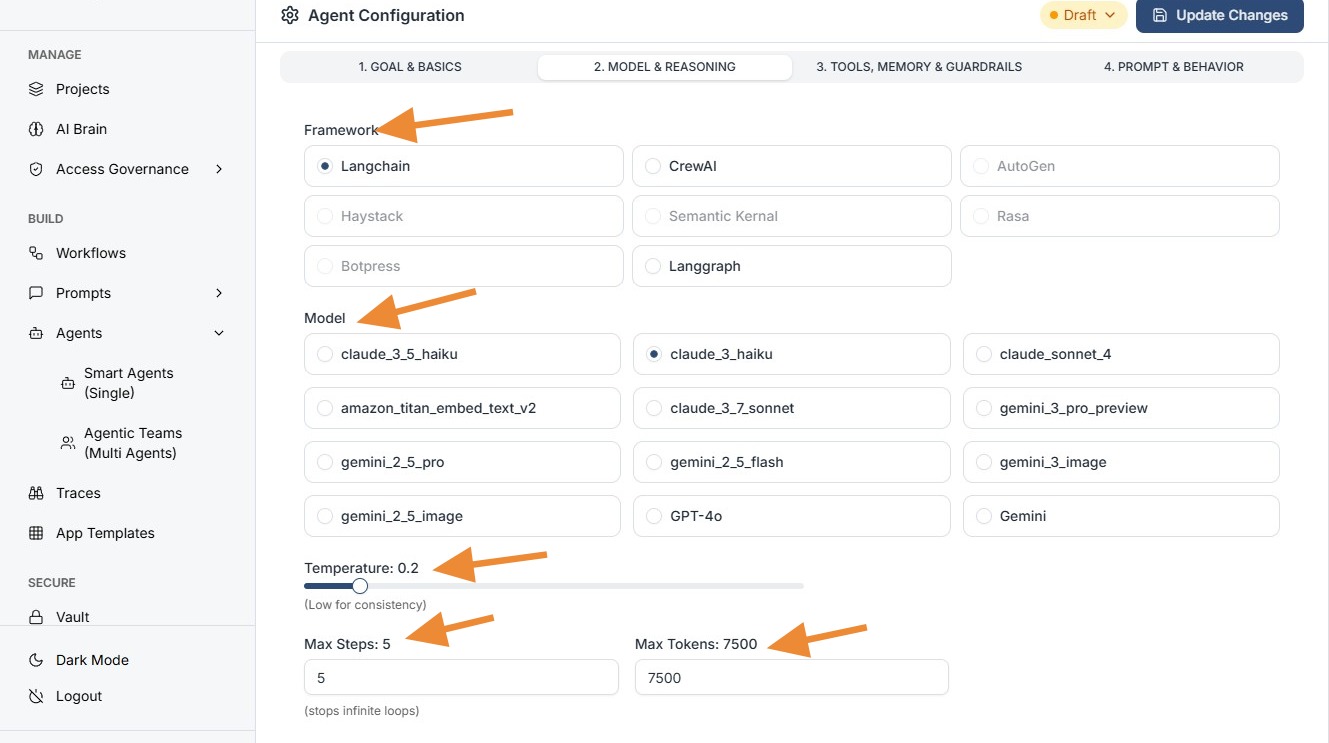Screen dimensions: 1329x743
Task: Choose the claude_sonnet_4 model radio button
Action: (983, 354)
